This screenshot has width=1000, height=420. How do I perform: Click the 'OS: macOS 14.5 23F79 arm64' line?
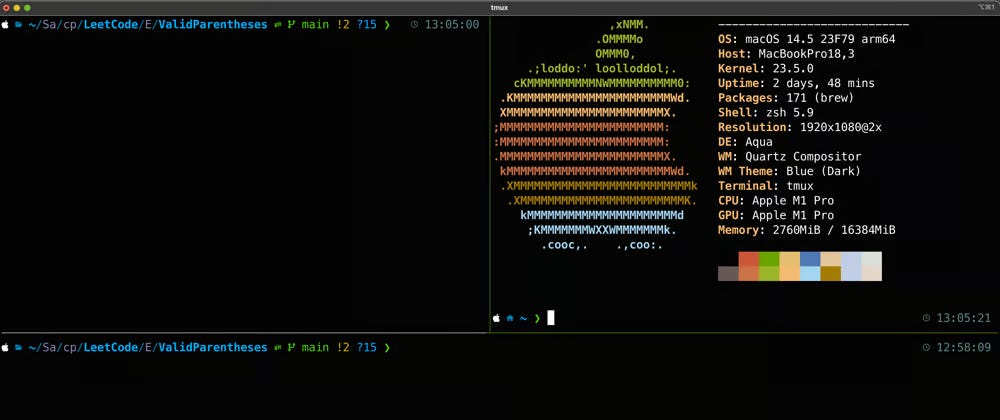pyautogui.click(x=806, y=40)
